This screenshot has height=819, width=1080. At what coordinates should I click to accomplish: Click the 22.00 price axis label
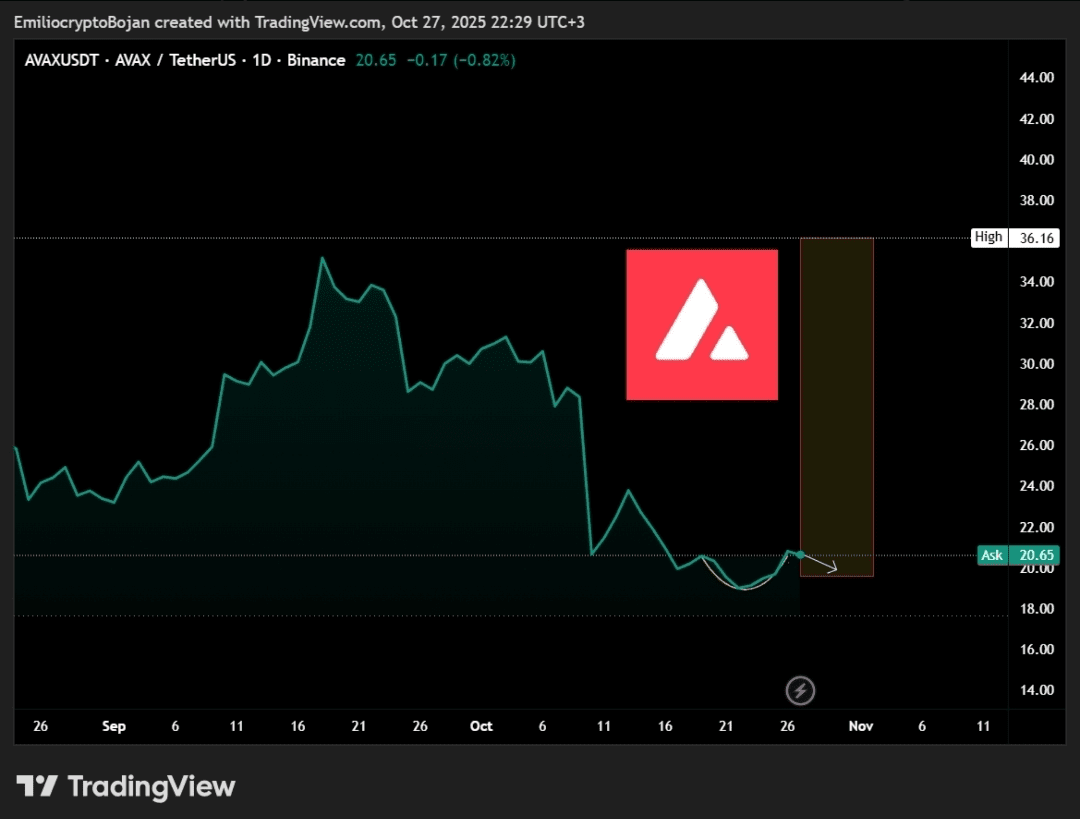1037,527
